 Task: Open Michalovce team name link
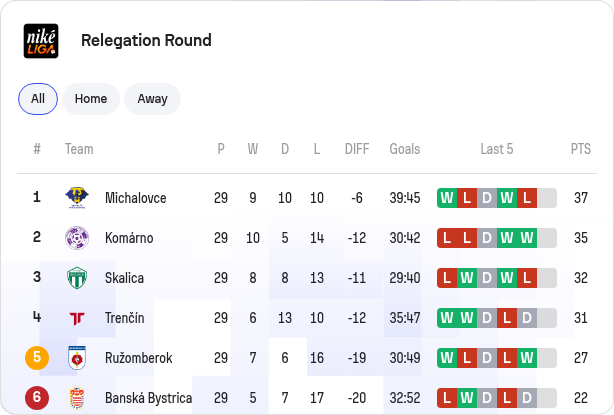point(135,198)
